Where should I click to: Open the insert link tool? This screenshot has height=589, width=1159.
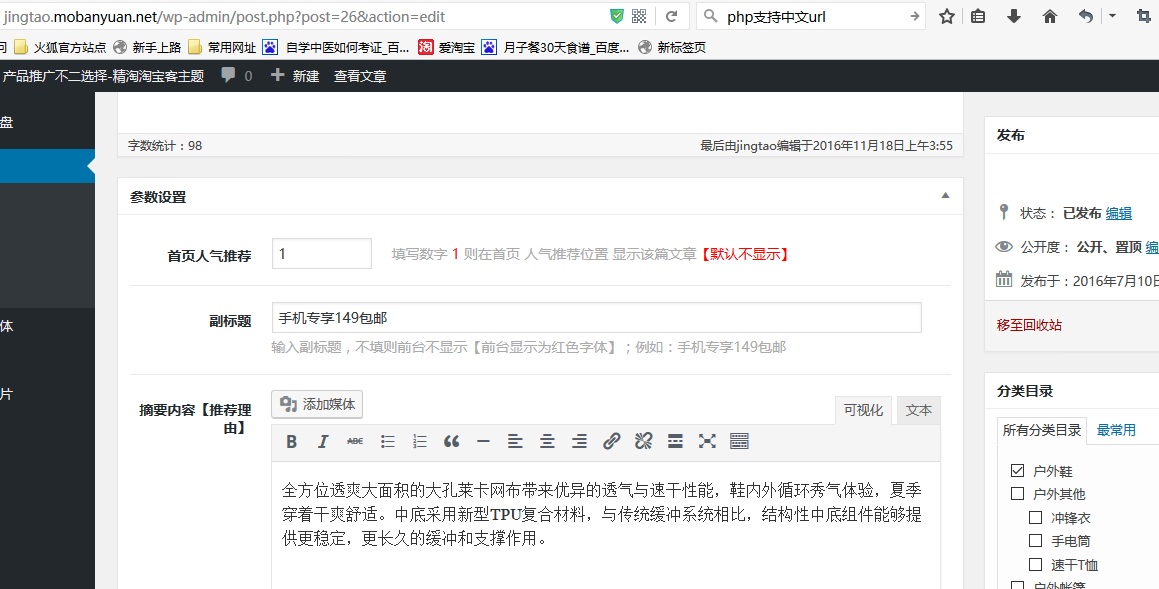[611, 441]
